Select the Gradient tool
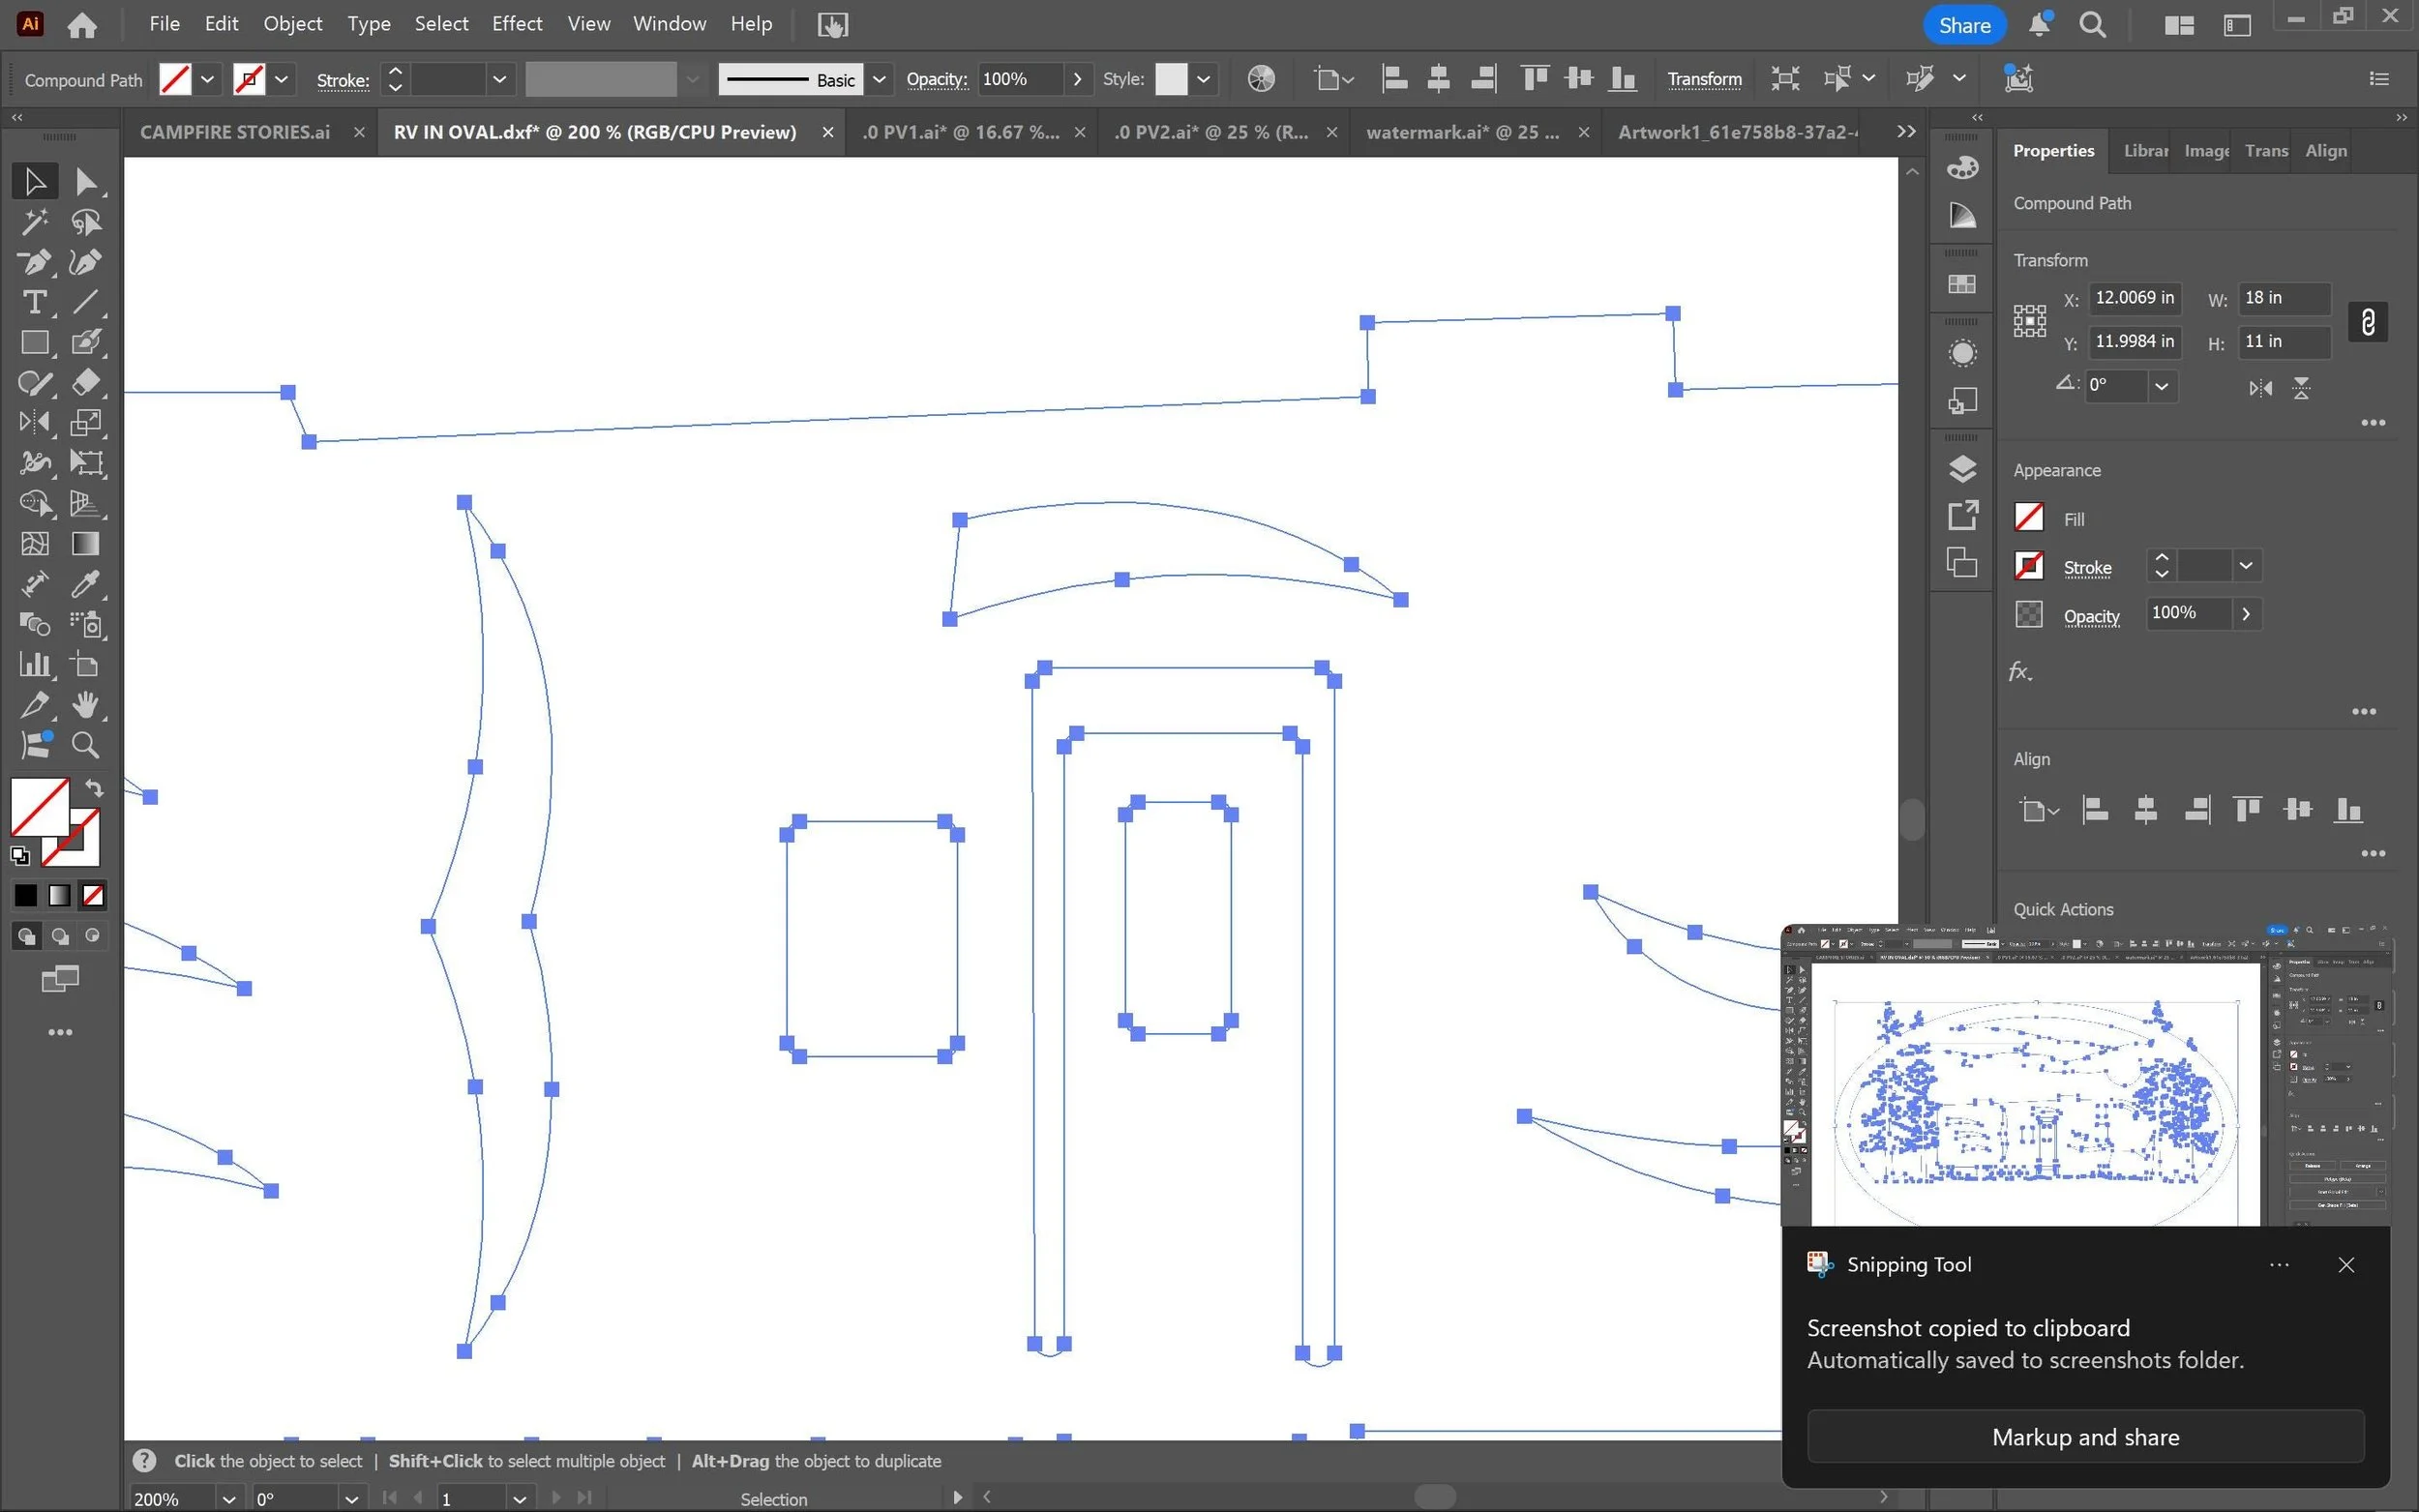The width and height of the screenshot is (2419, 1512). (86, 544)
